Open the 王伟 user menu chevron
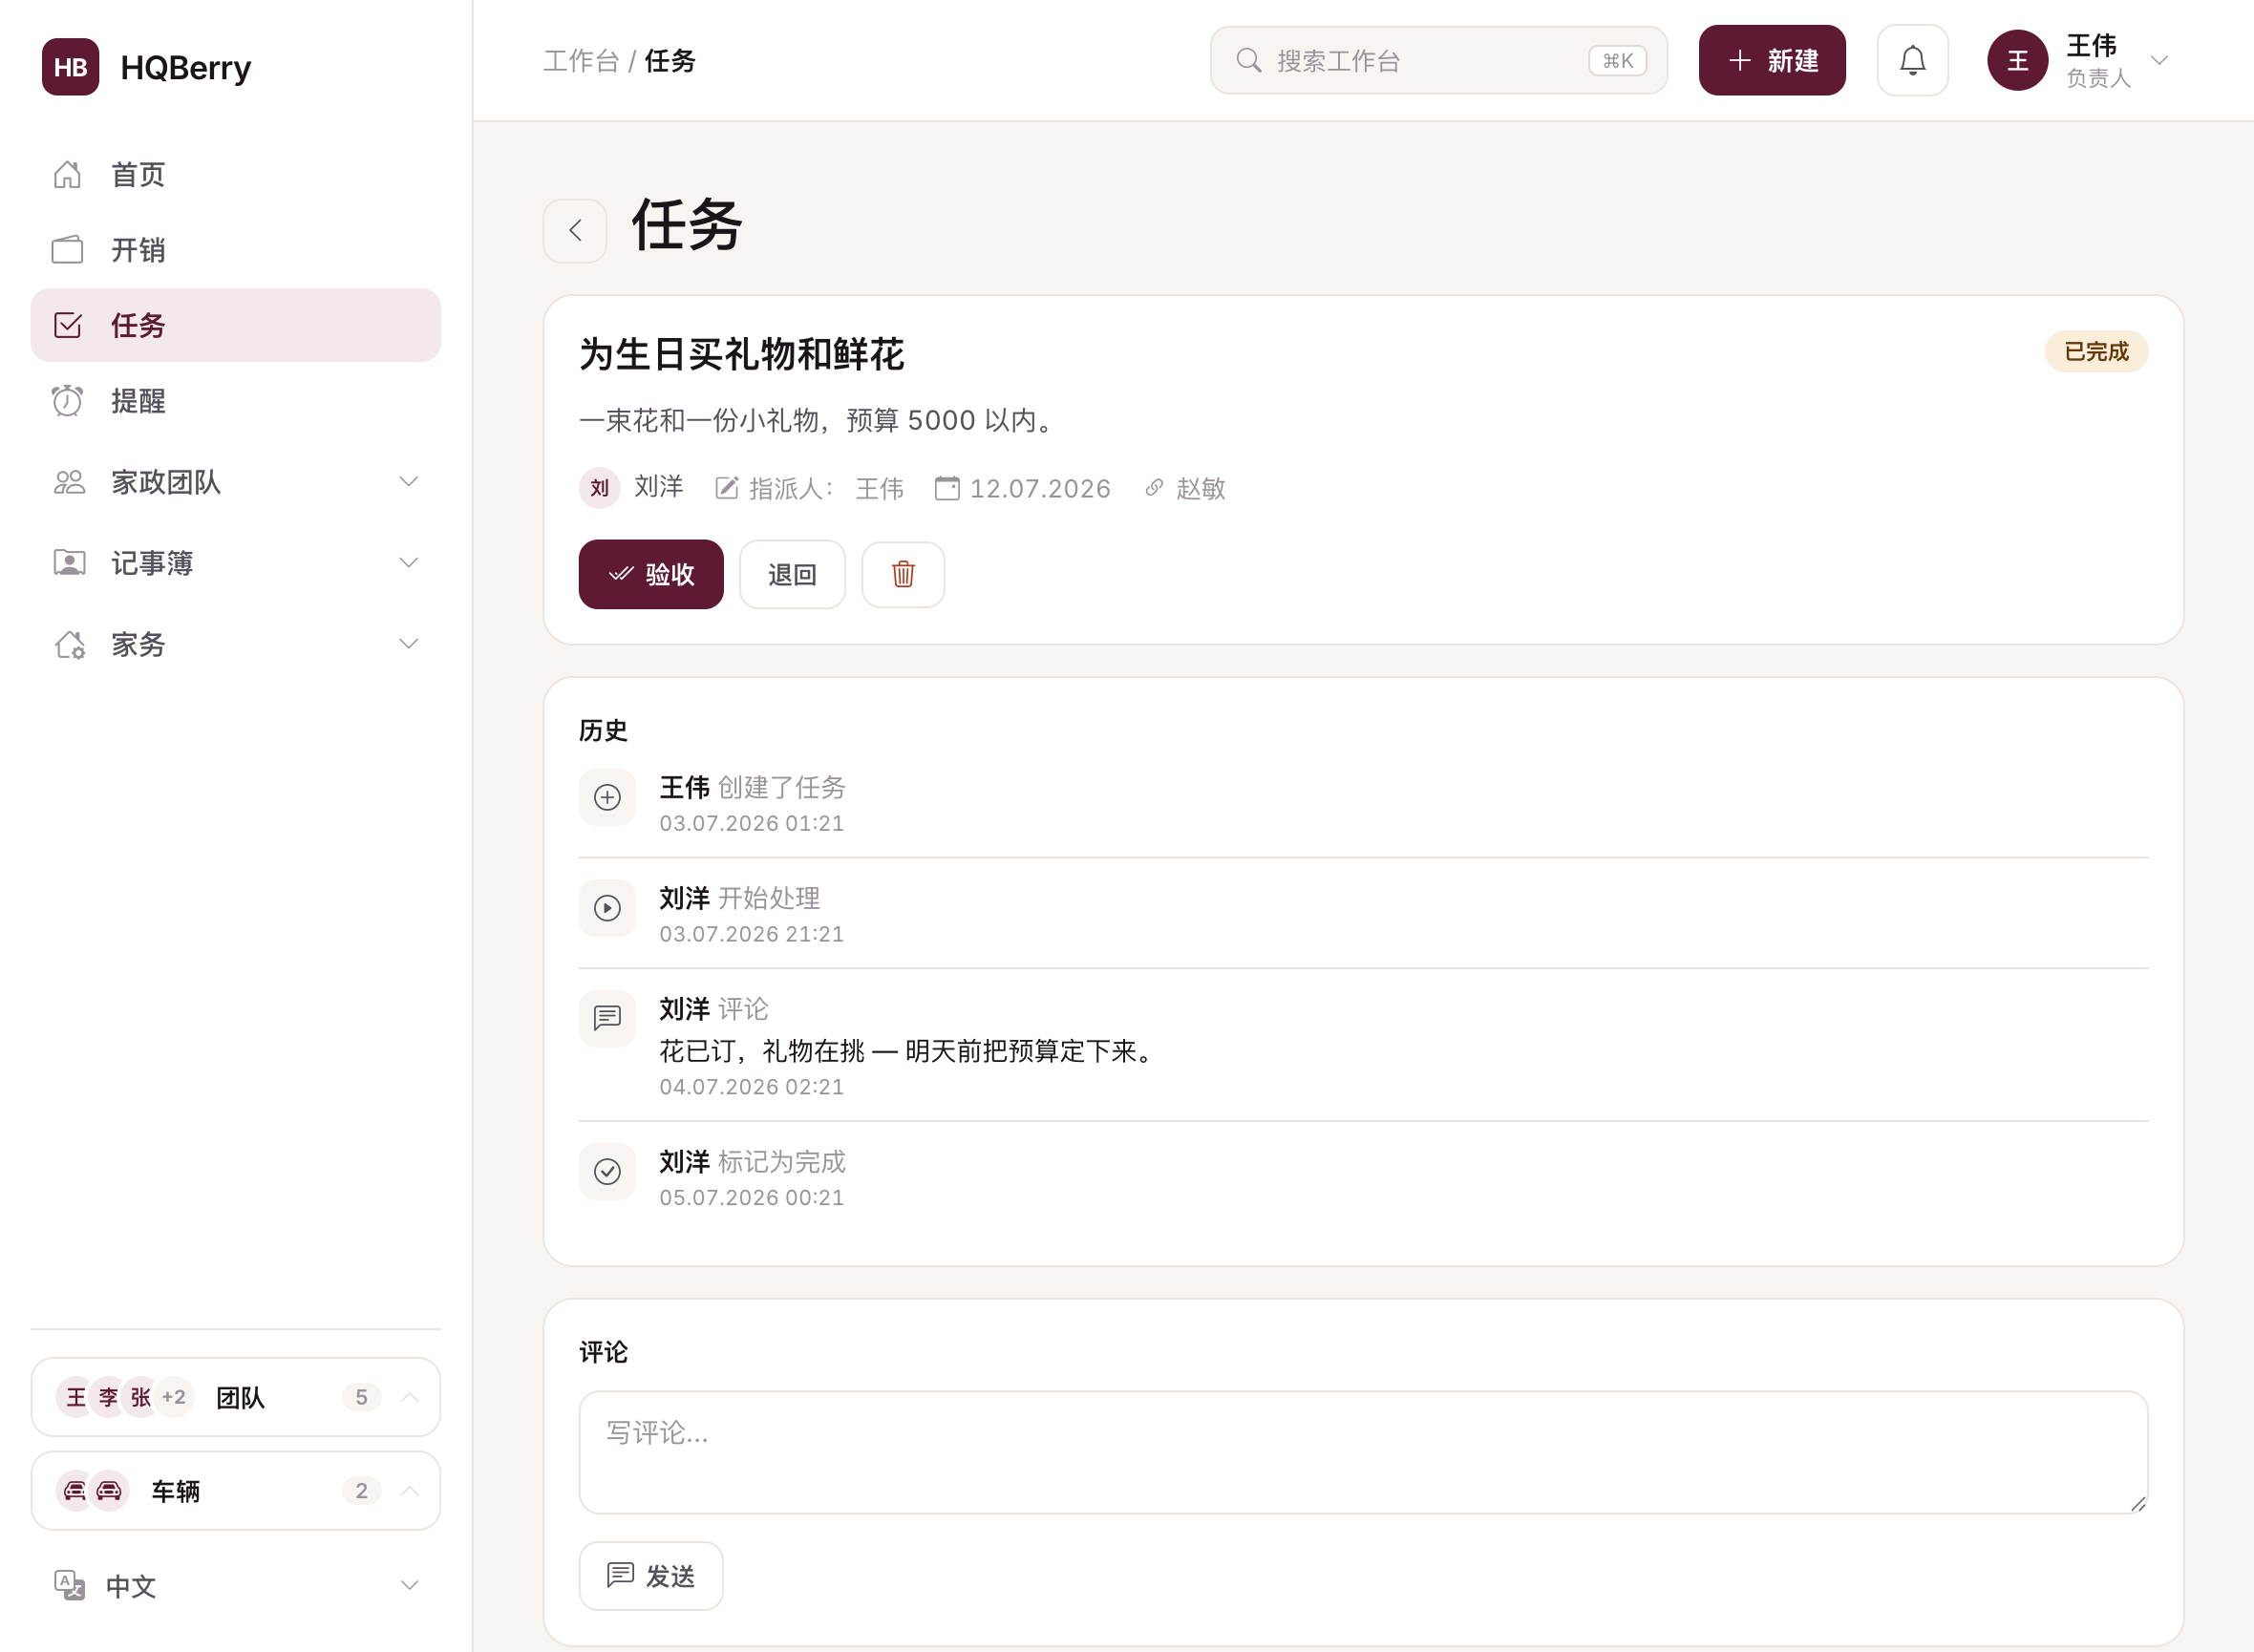 pos(2160,61)
